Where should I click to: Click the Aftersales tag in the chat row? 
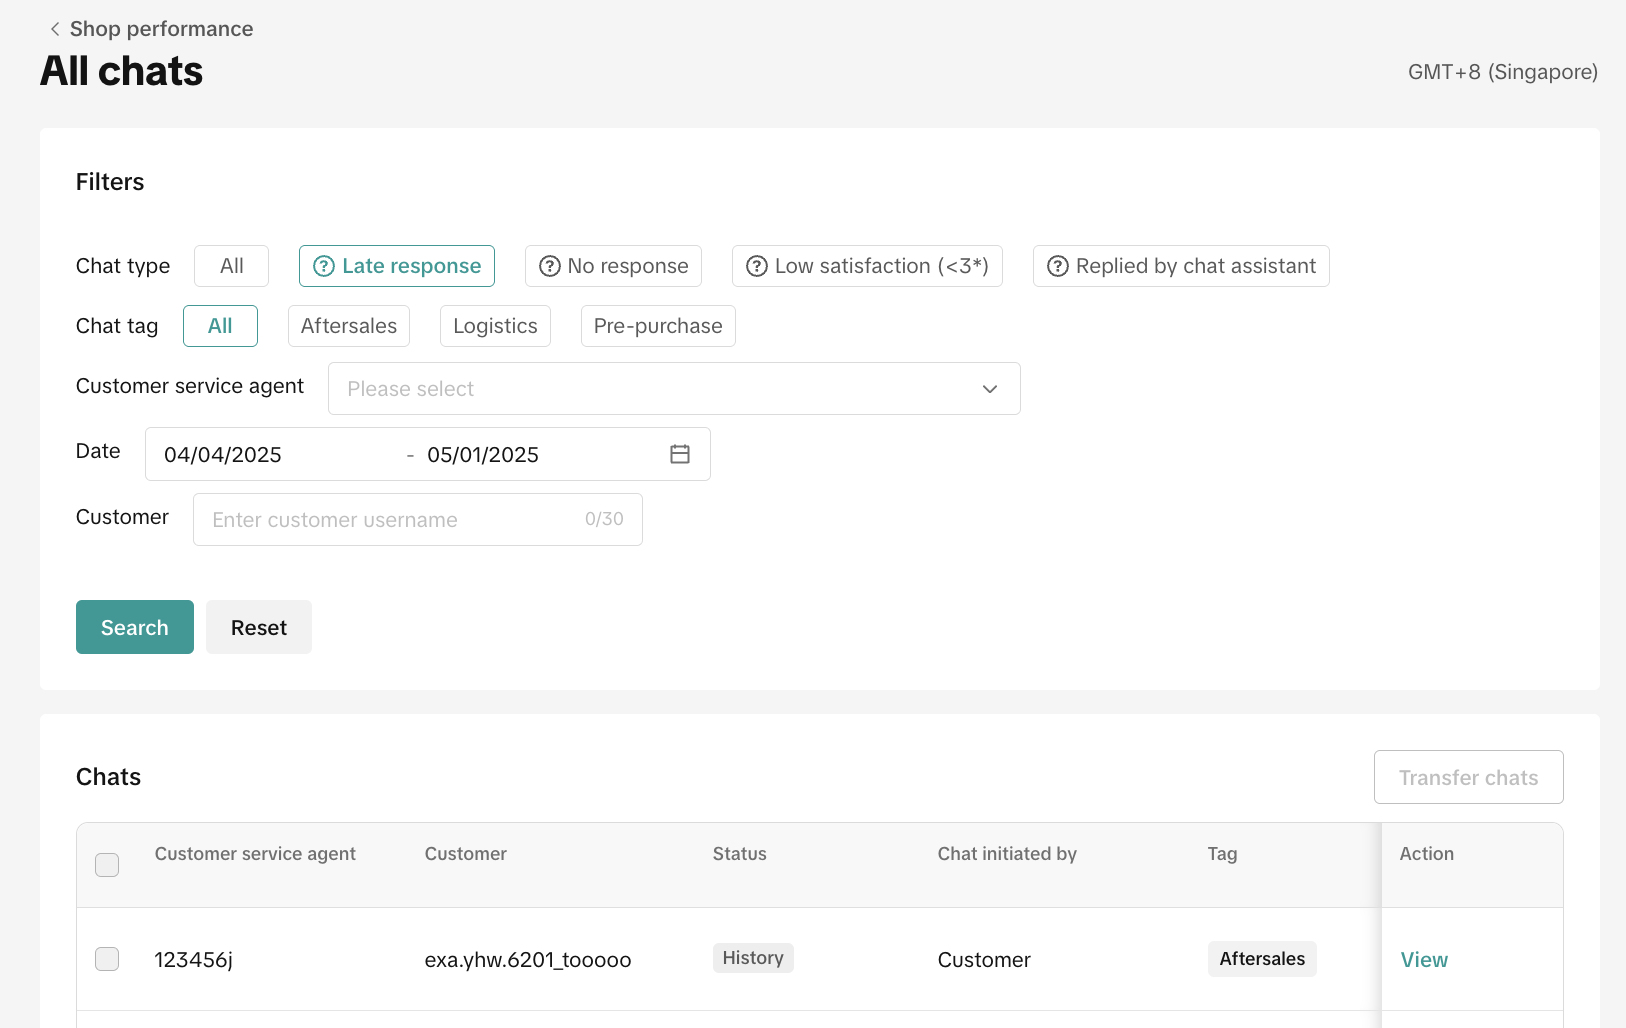click(1262, 959)
